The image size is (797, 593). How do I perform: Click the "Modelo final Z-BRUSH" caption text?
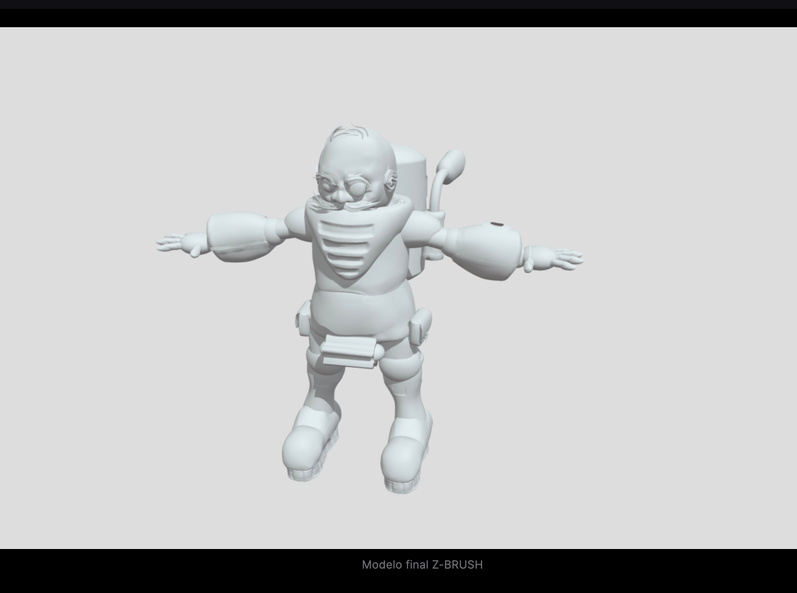(x=422, y=565)
